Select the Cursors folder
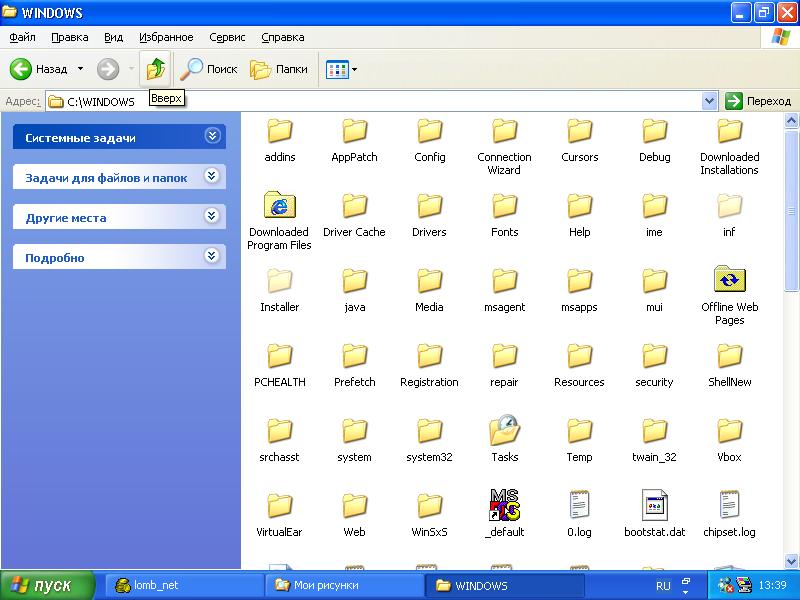Image resolution: width=800 pixels, height=600 pixels. point(579,140)
